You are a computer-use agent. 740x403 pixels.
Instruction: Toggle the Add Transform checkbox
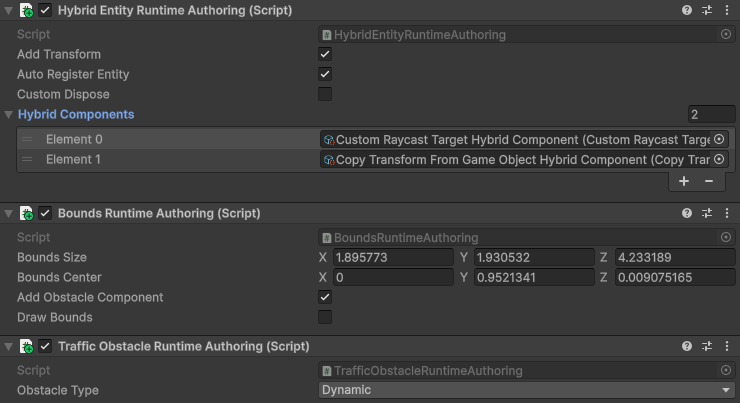(x=325, y=54)
